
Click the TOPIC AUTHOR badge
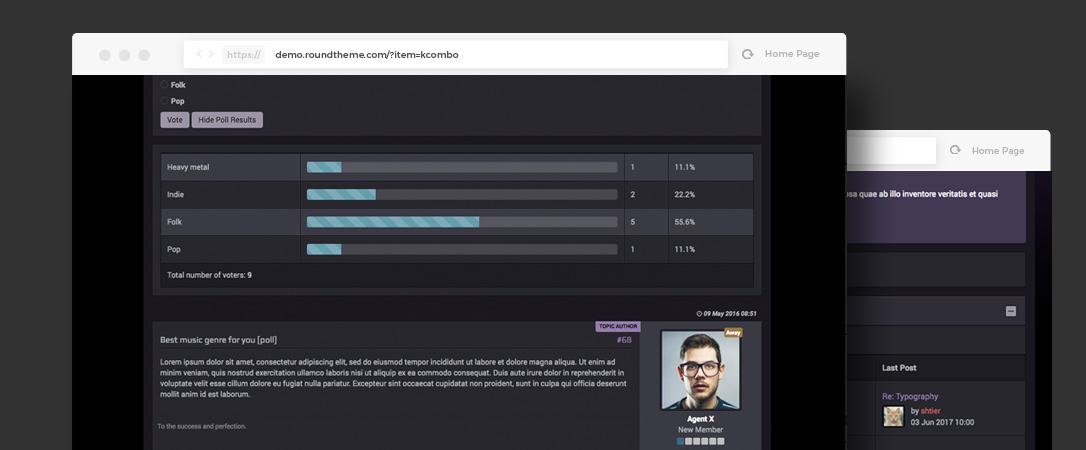[x=618, y=326]
